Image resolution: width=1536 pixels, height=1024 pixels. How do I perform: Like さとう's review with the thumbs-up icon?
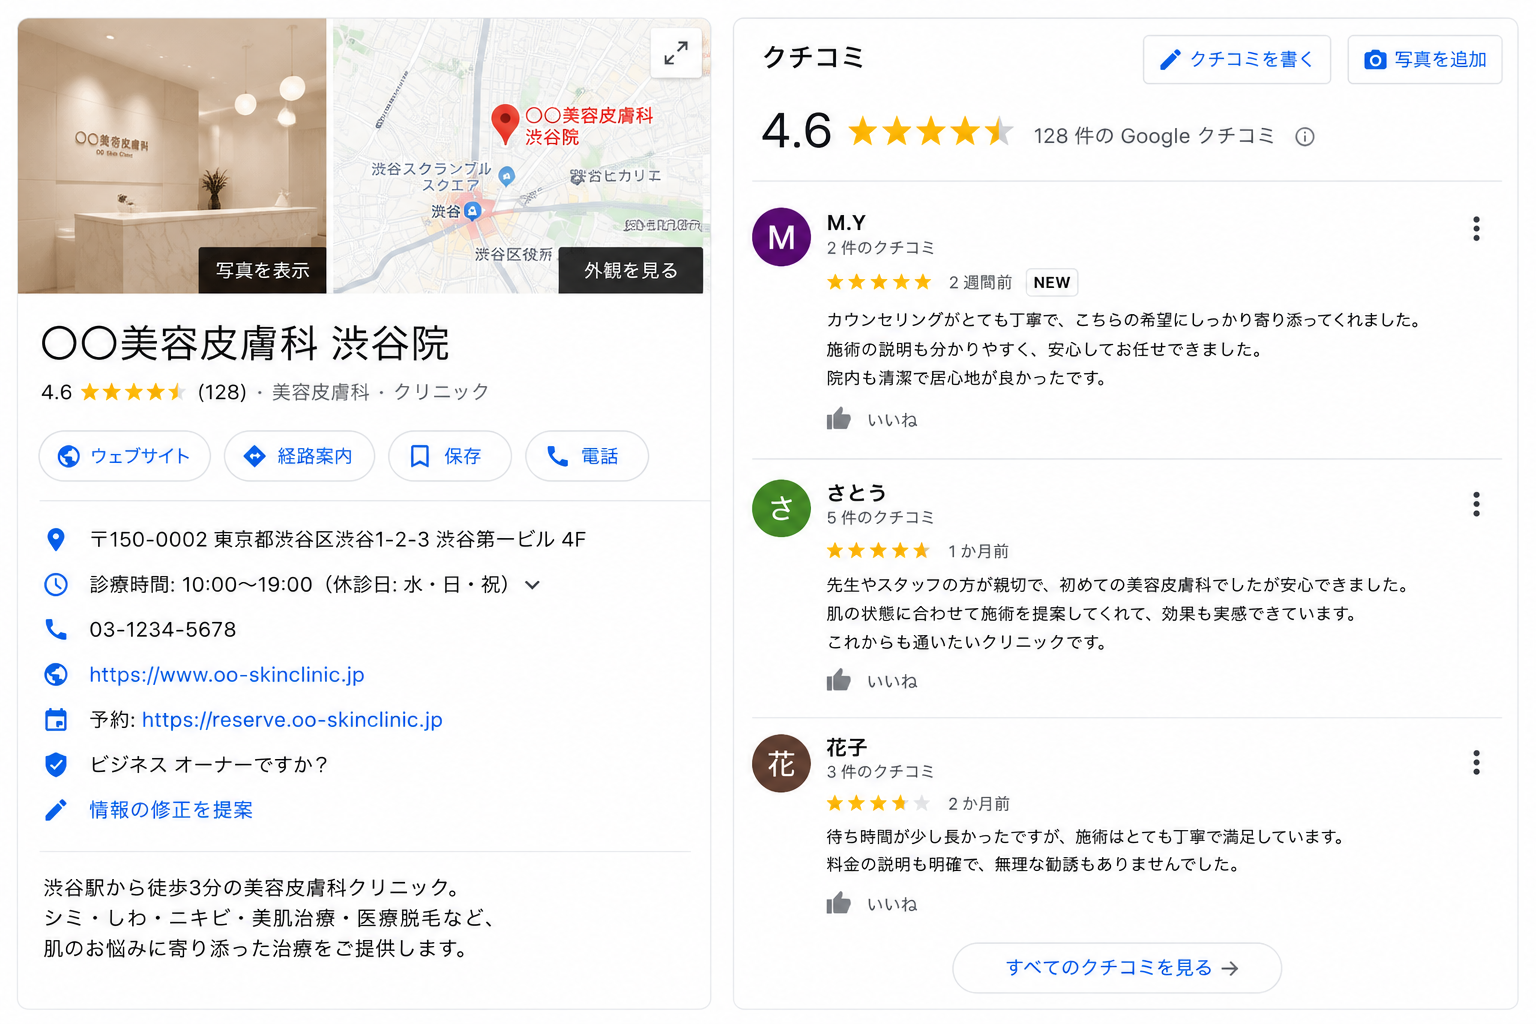[838, 680]
